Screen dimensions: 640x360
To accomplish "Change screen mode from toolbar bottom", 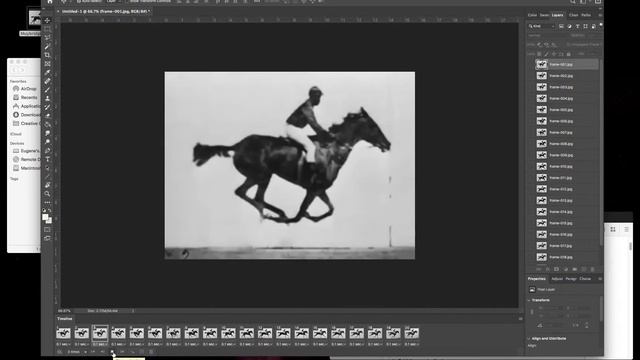I will tap(47, 238).
